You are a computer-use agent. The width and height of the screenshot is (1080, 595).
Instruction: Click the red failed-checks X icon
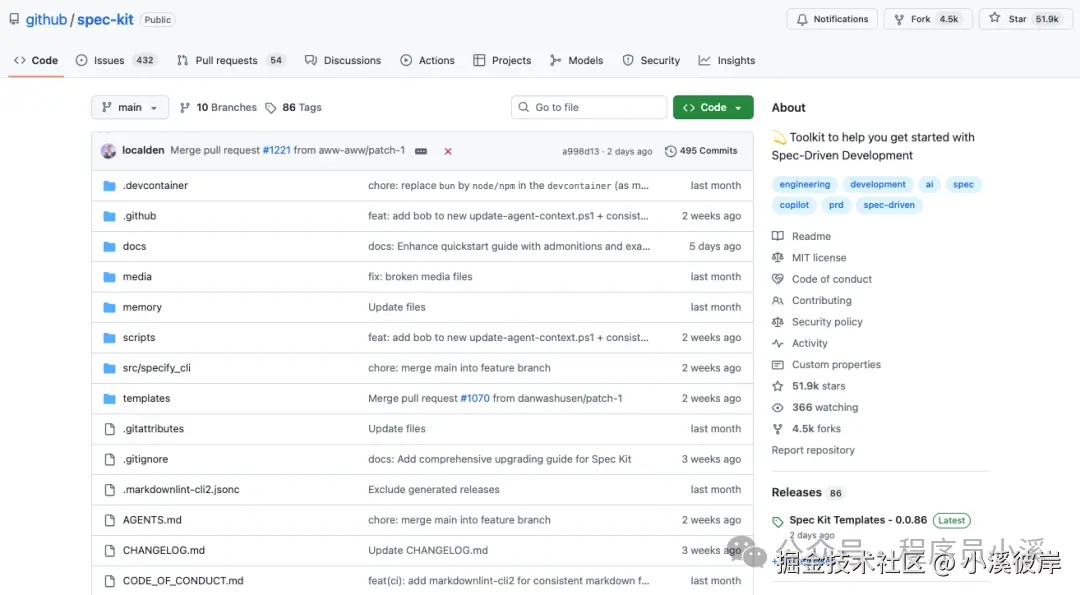point(448,151)
